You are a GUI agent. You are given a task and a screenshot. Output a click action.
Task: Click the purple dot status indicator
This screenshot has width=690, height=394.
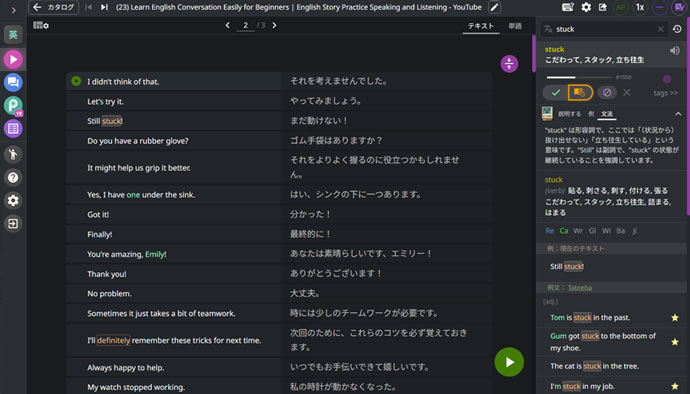click(x=667, y=79)
